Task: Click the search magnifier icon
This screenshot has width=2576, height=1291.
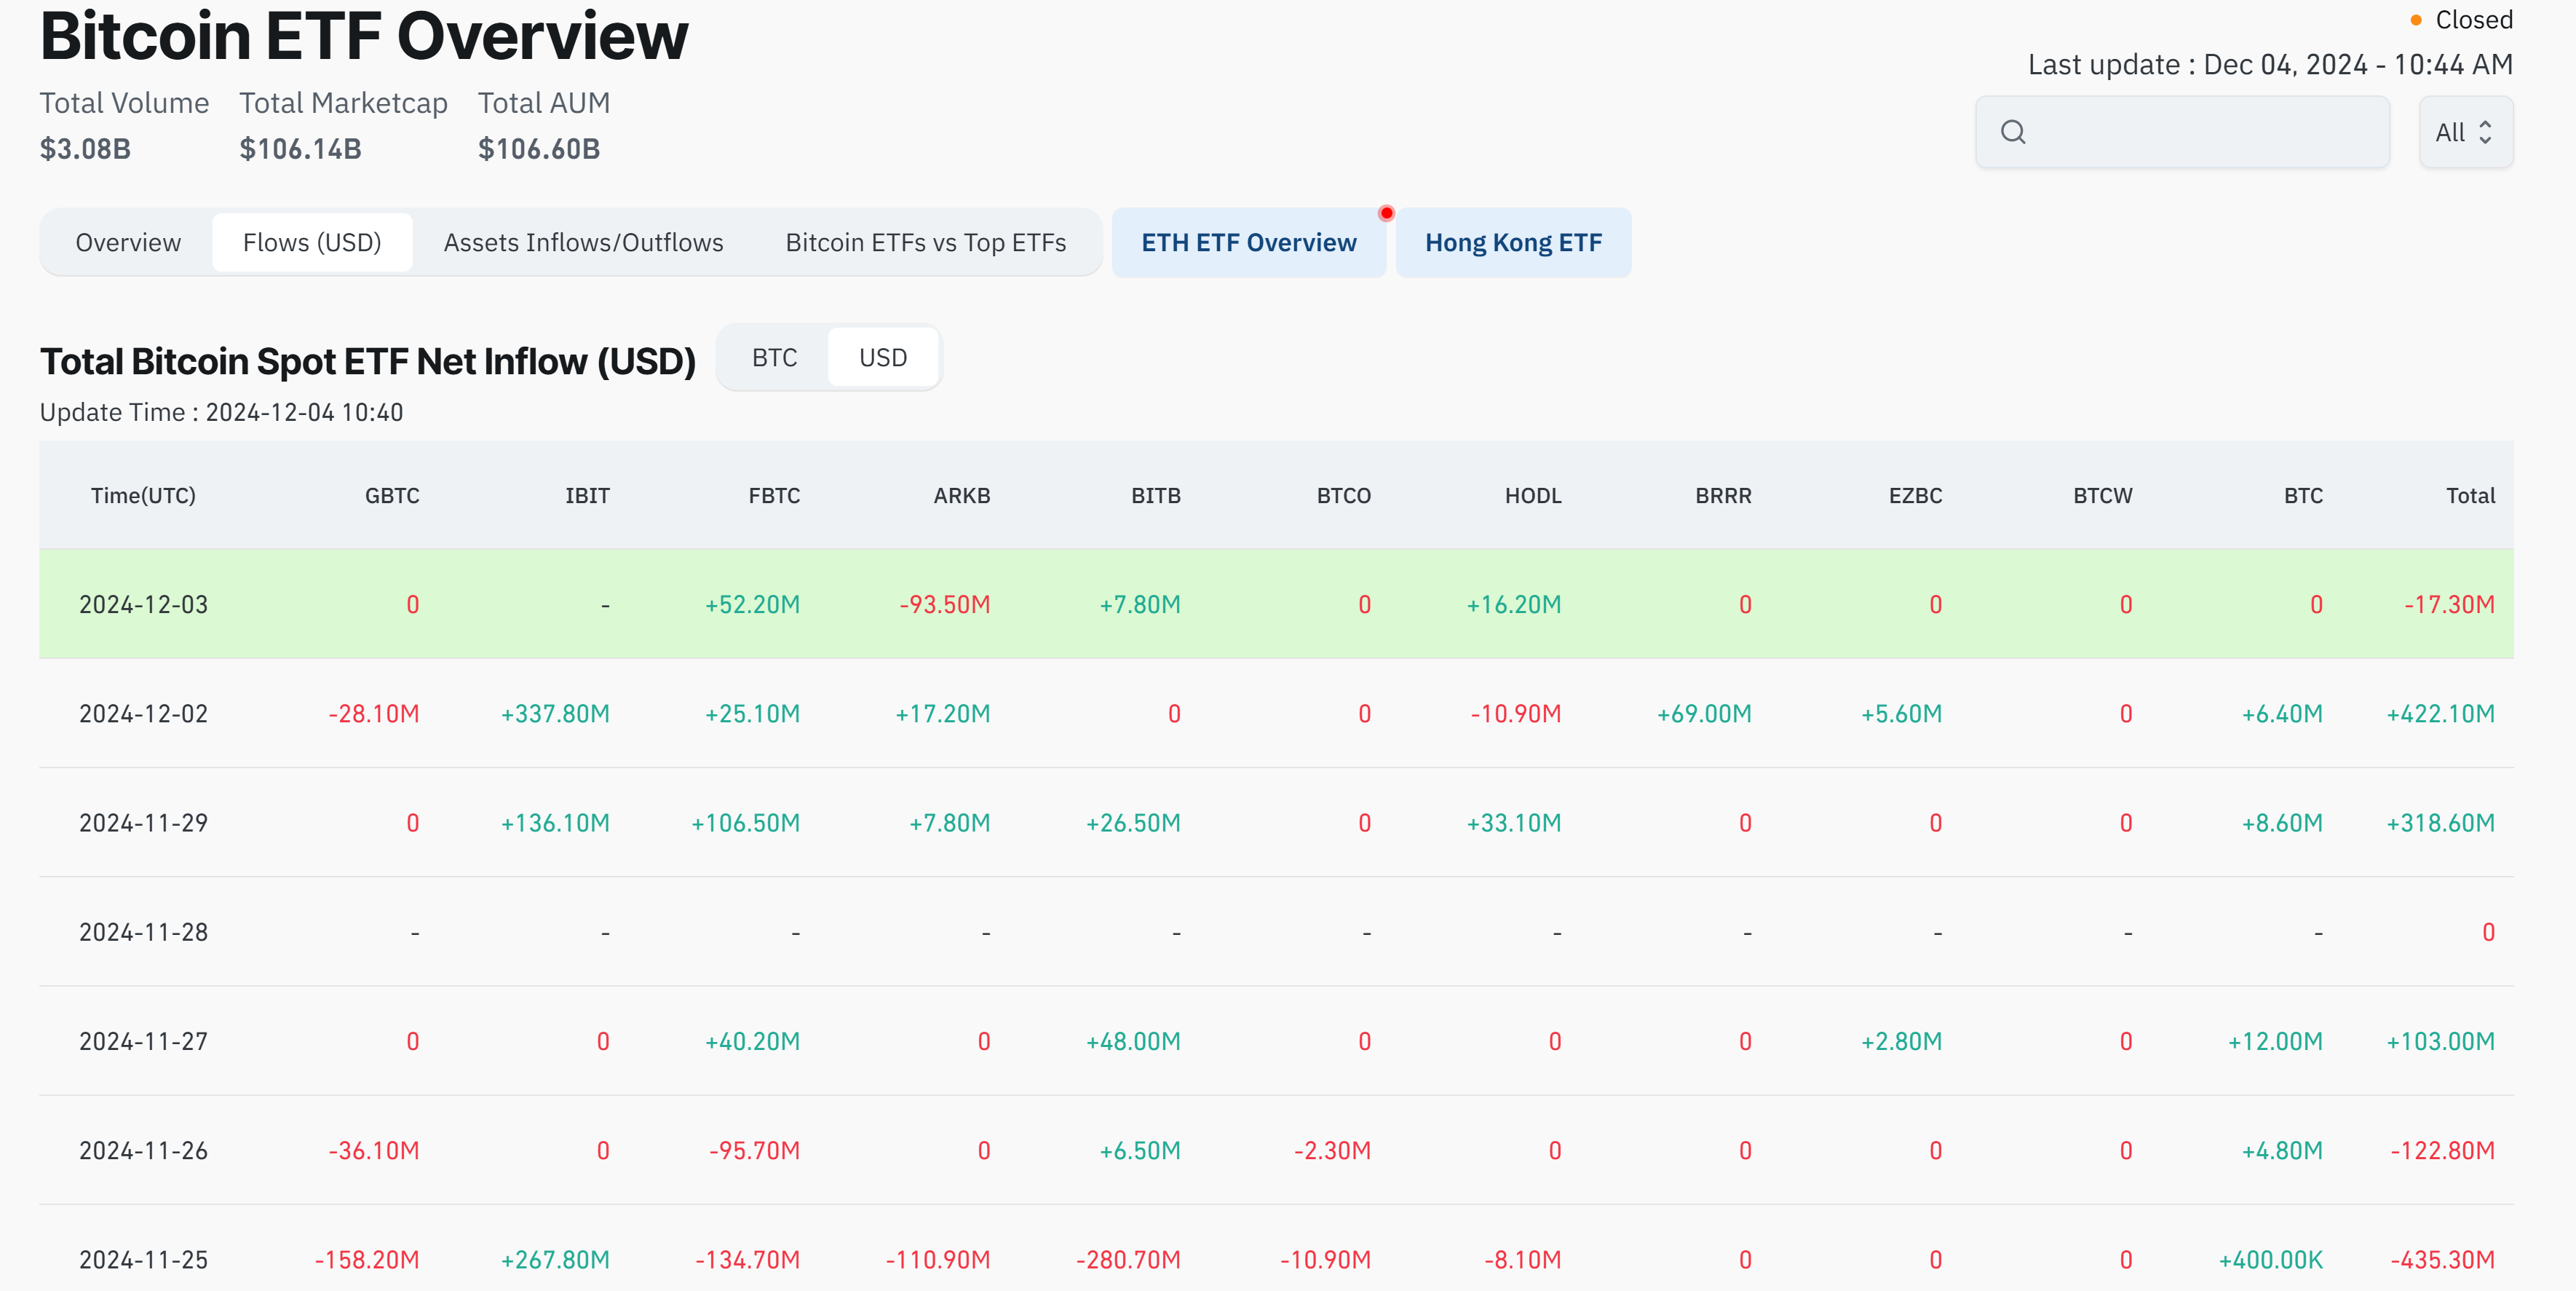Action: click(x=2012, y=132)
